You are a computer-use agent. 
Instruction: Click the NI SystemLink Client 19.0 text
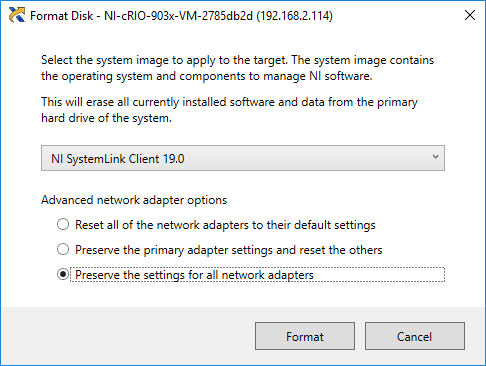pos(118,159)
